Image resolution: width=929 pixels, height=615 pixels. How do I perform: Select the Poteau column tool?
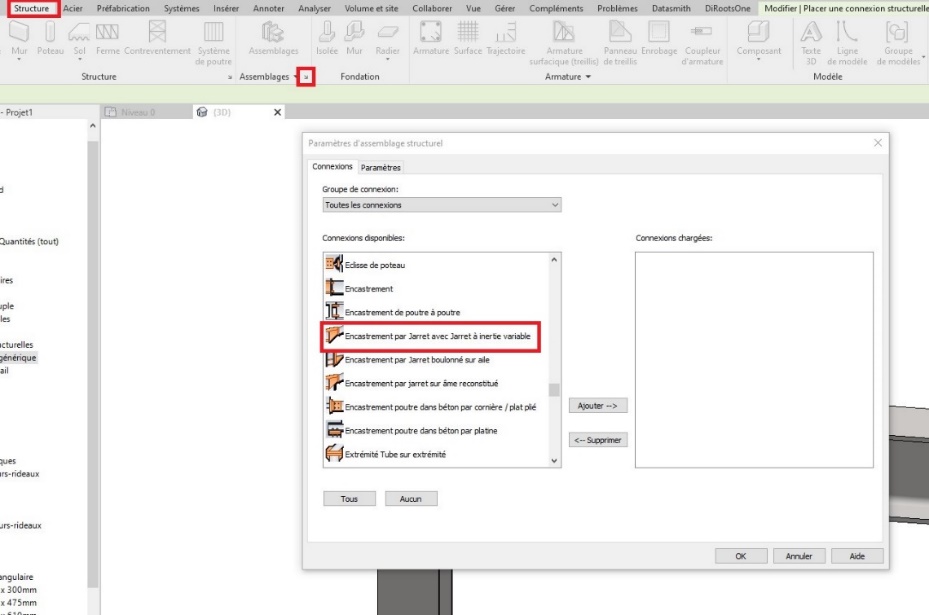(x=50, y=39)
